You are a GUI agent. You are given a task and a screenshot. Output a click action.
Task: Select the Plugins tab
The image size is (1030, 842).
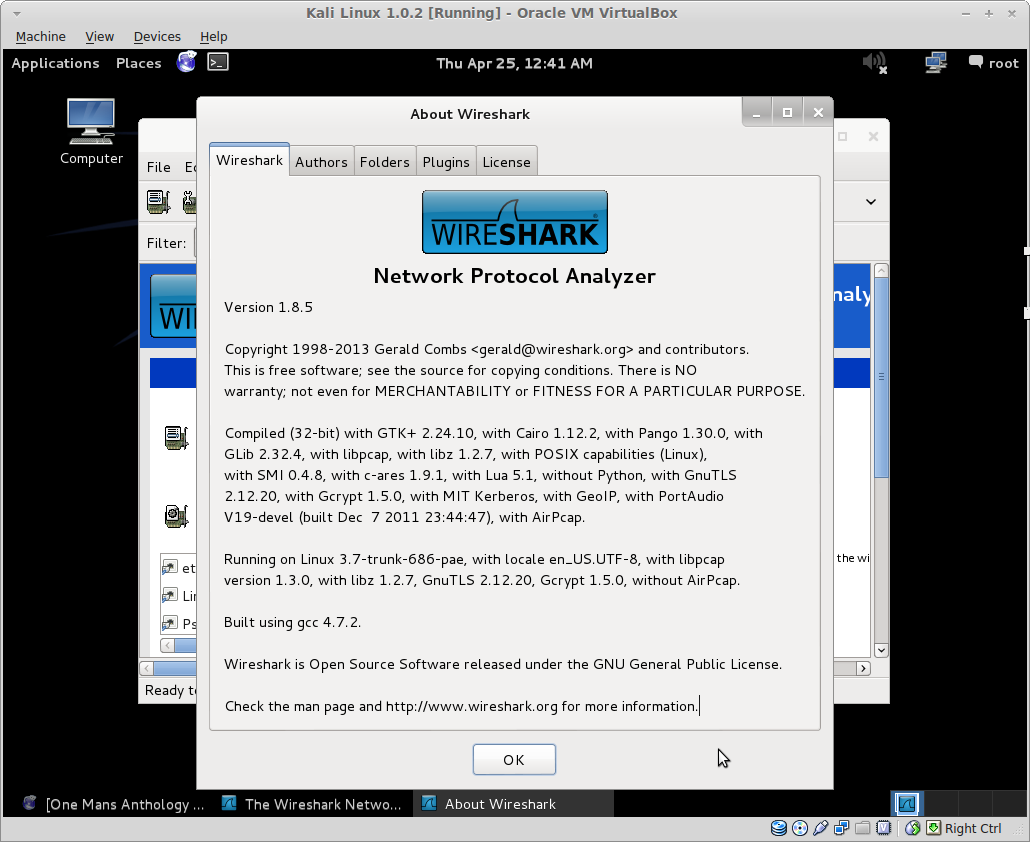[x=446, y=162]
